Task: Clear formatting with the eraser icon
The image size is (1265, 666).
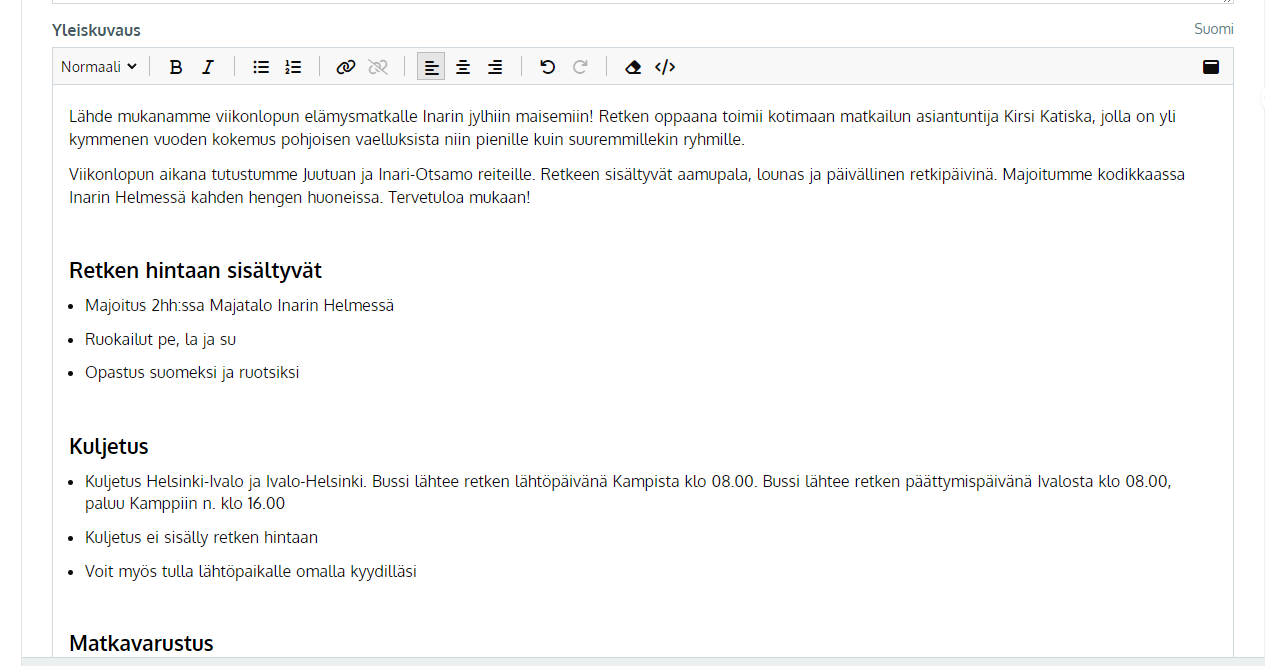Action: 633,67
